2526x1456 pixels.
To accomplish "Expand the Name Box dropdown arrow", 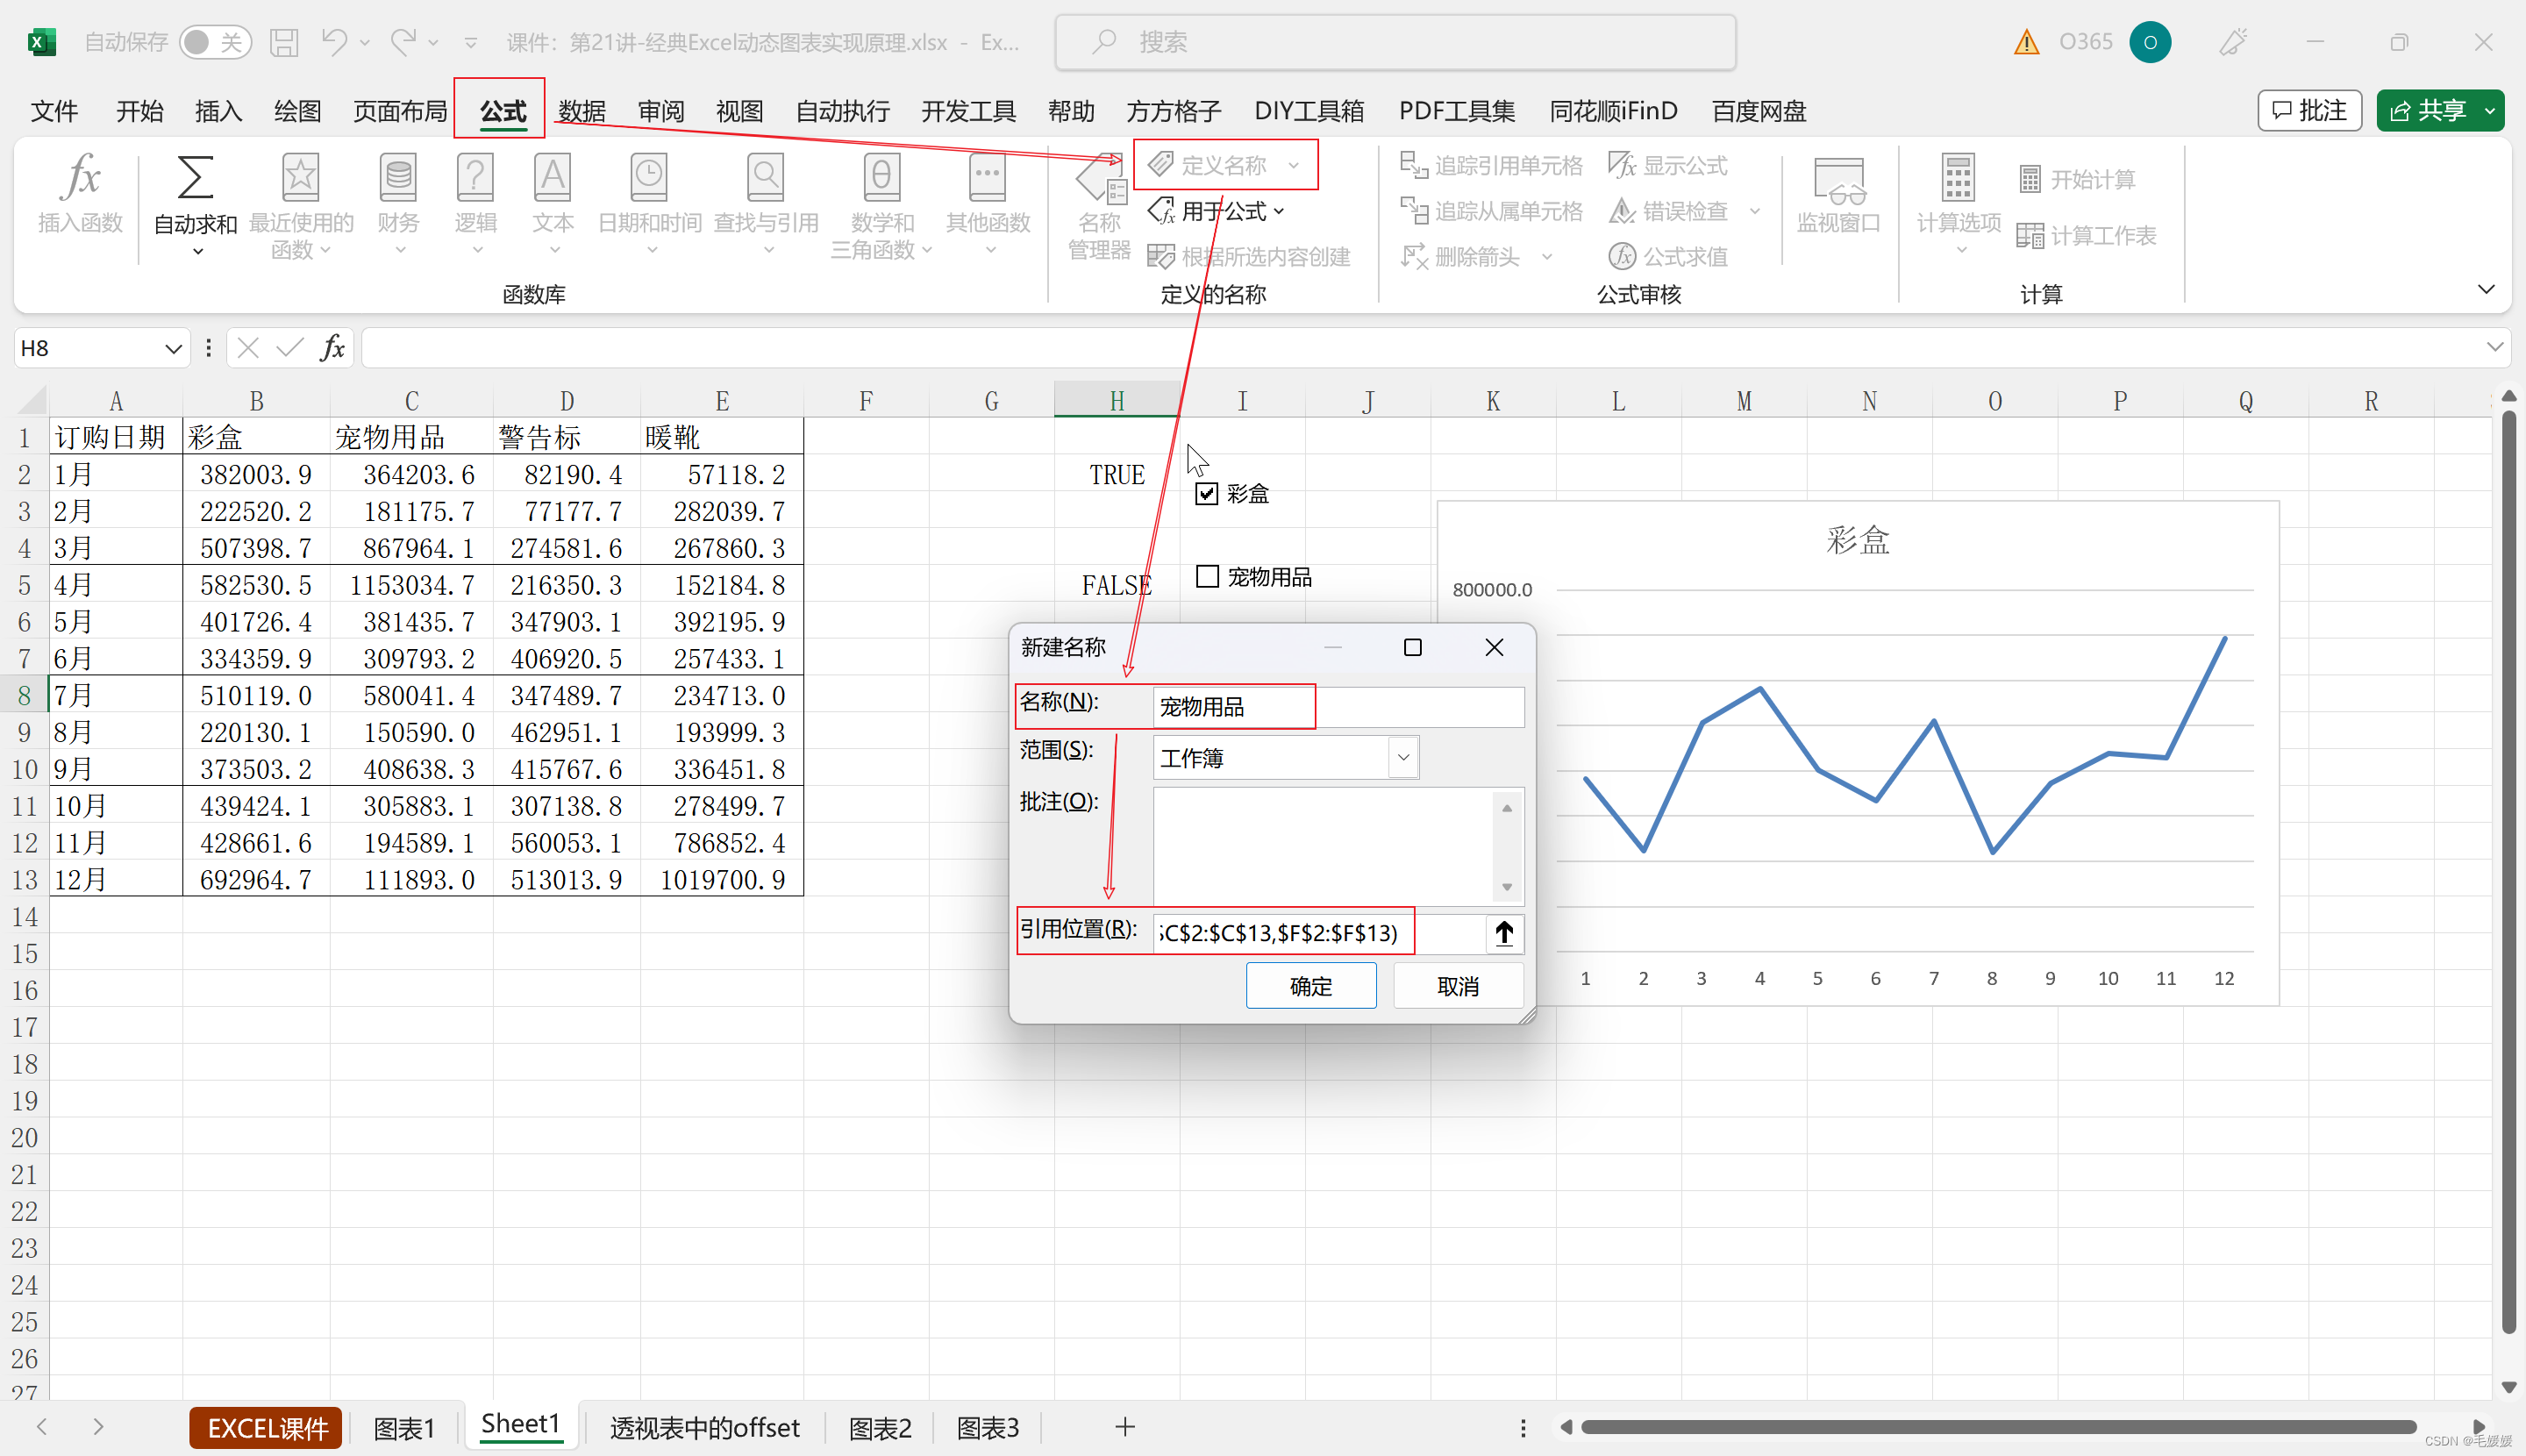I will click(173, 348).
